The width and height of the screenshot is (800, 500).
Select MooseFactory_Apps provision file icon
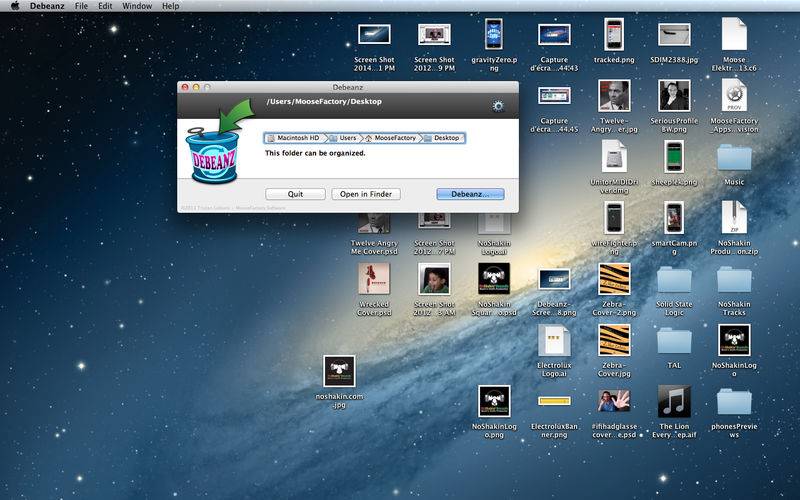pos(734,95)
